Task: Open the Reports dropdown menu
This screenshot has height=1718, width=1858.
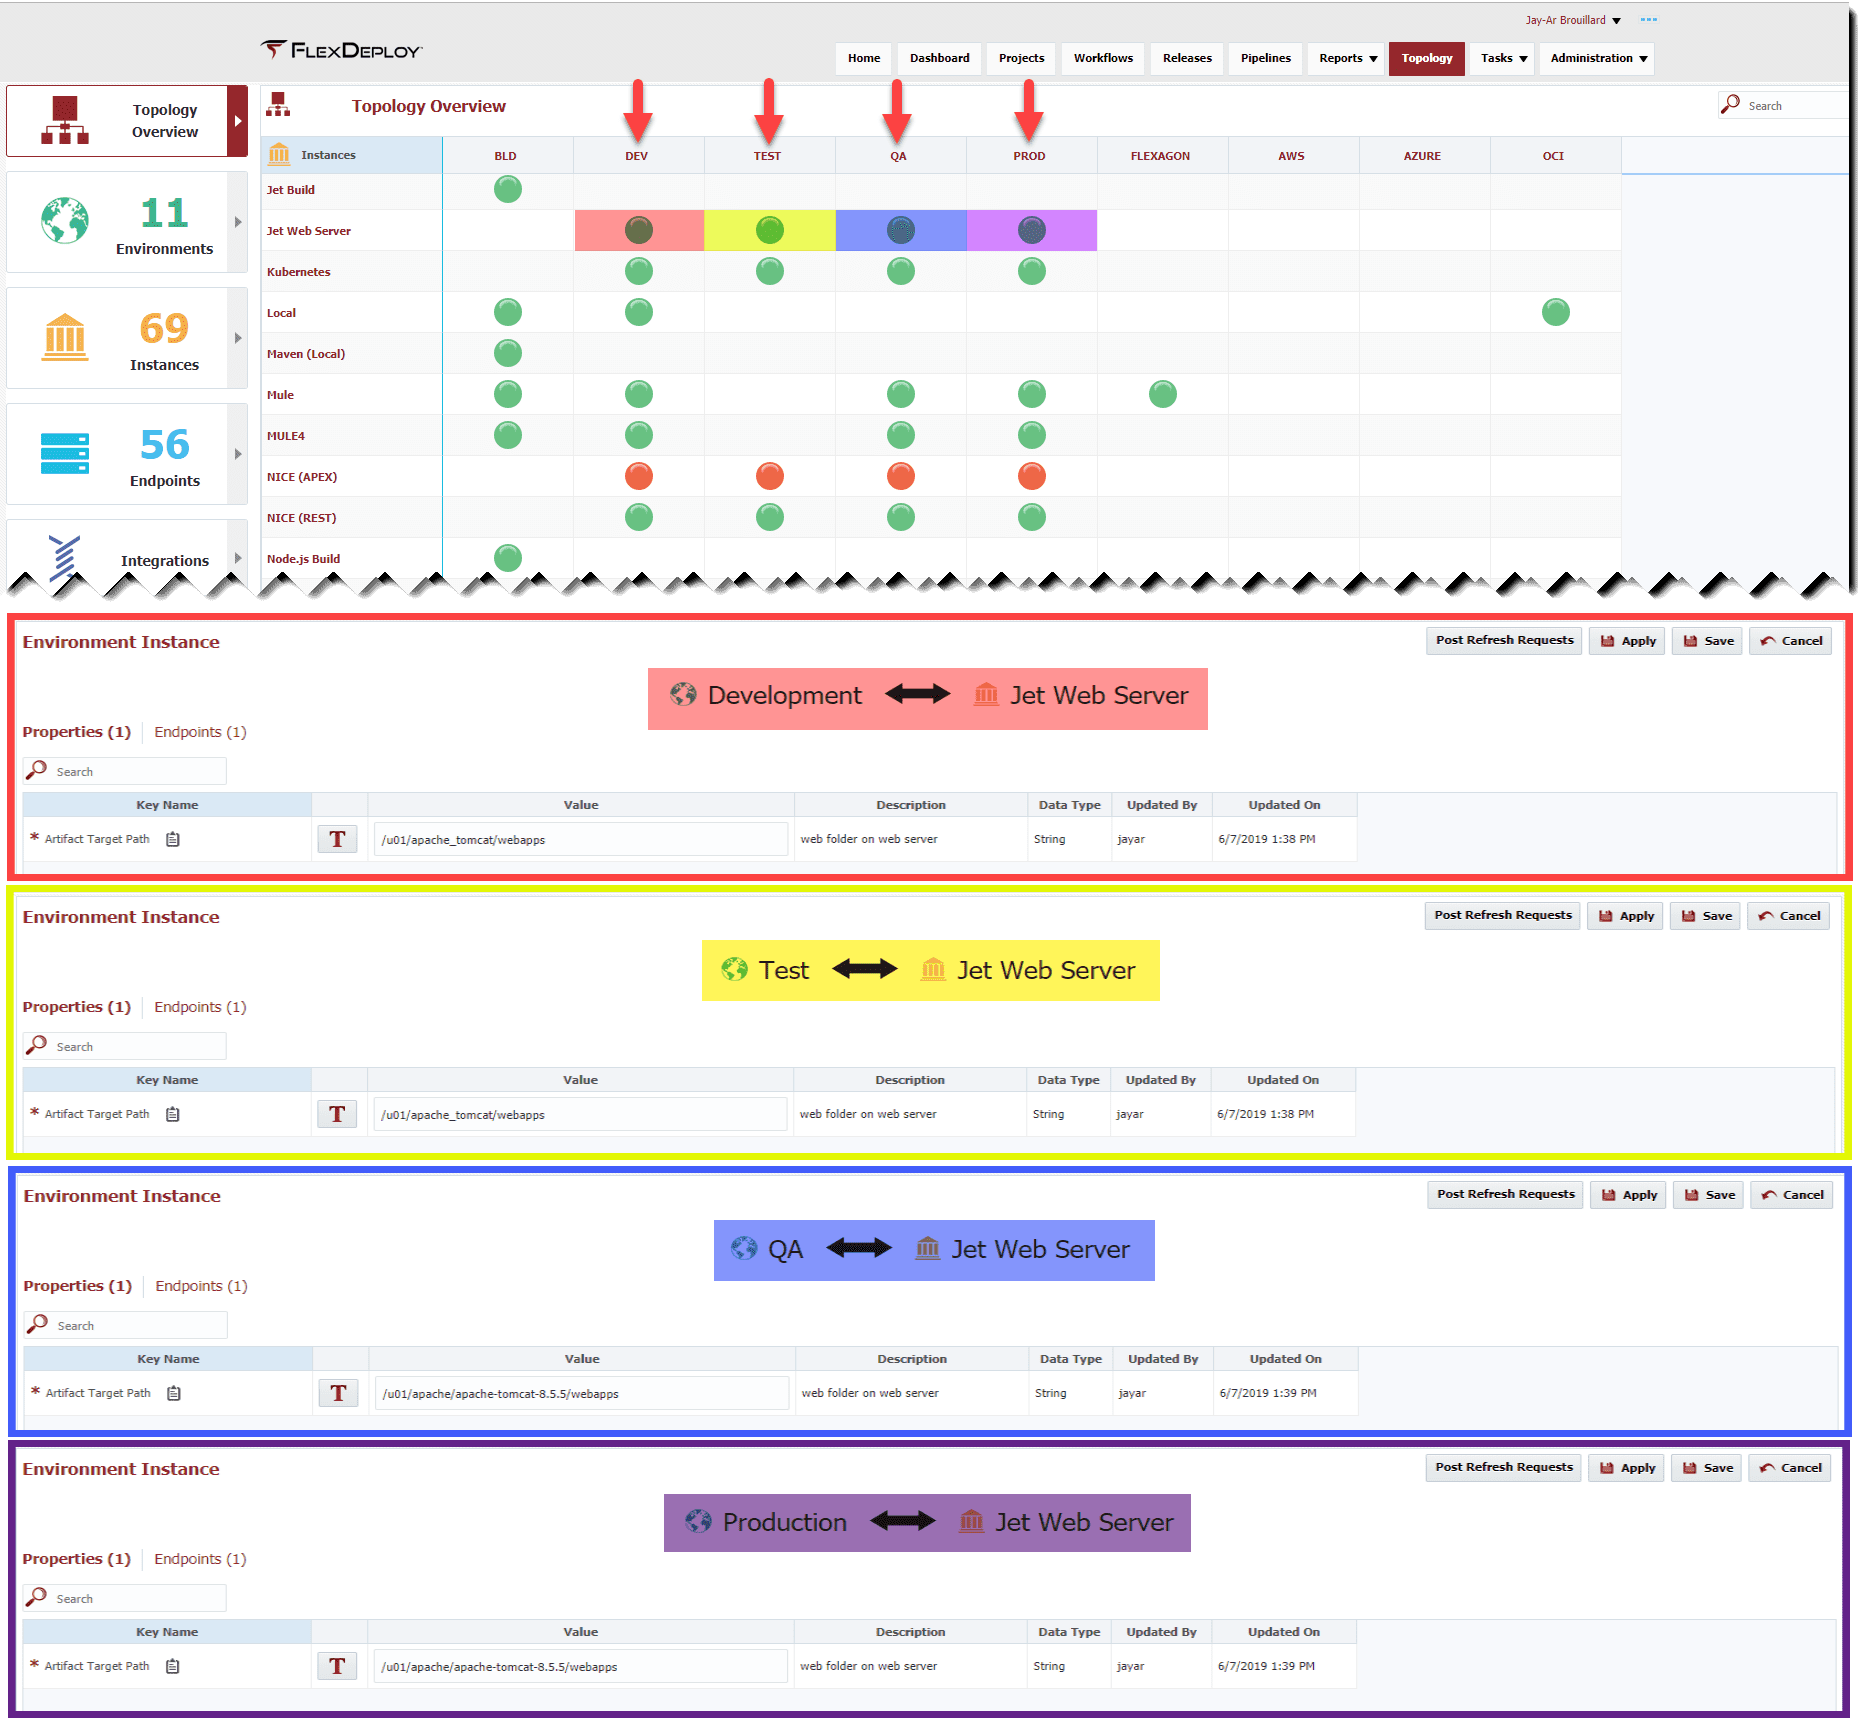Action: [1347, 58]
